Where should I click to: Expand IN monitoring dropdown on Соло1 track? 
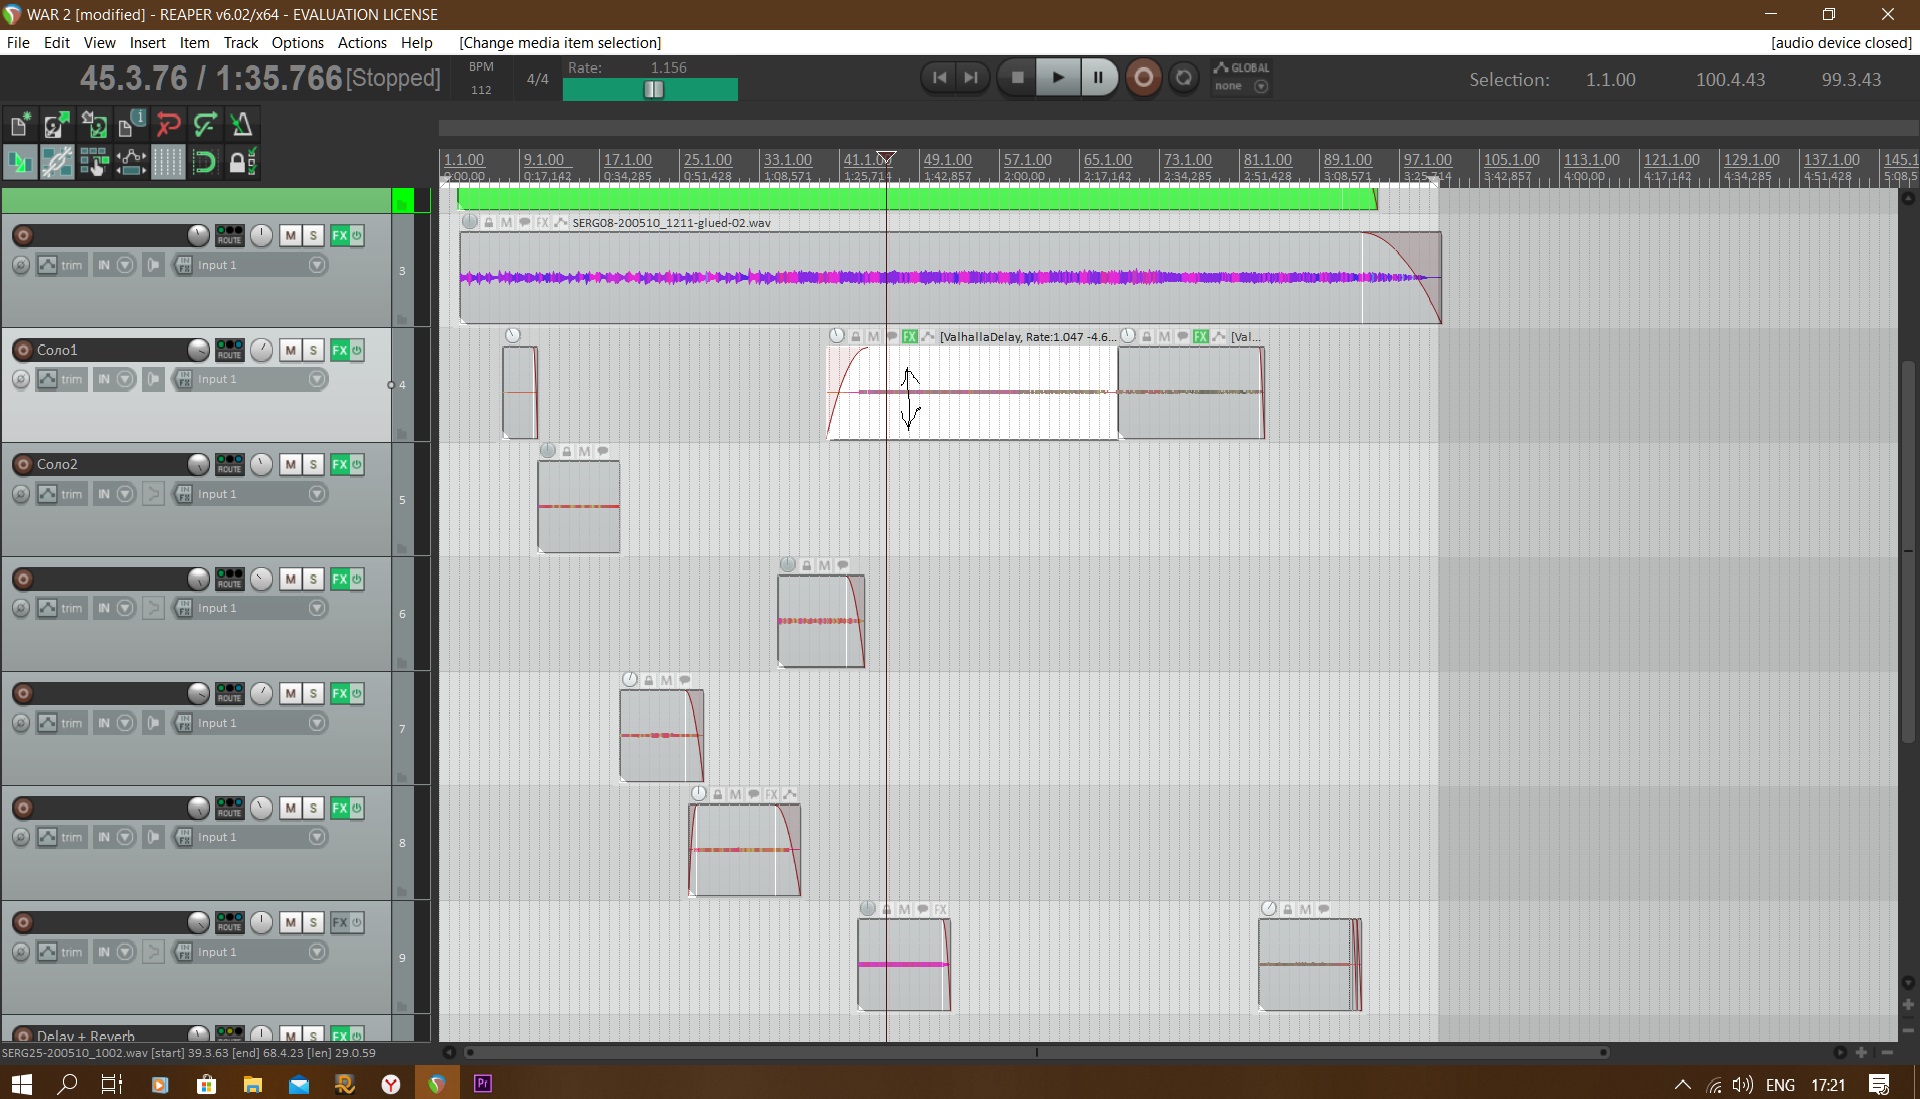point(125,379)
